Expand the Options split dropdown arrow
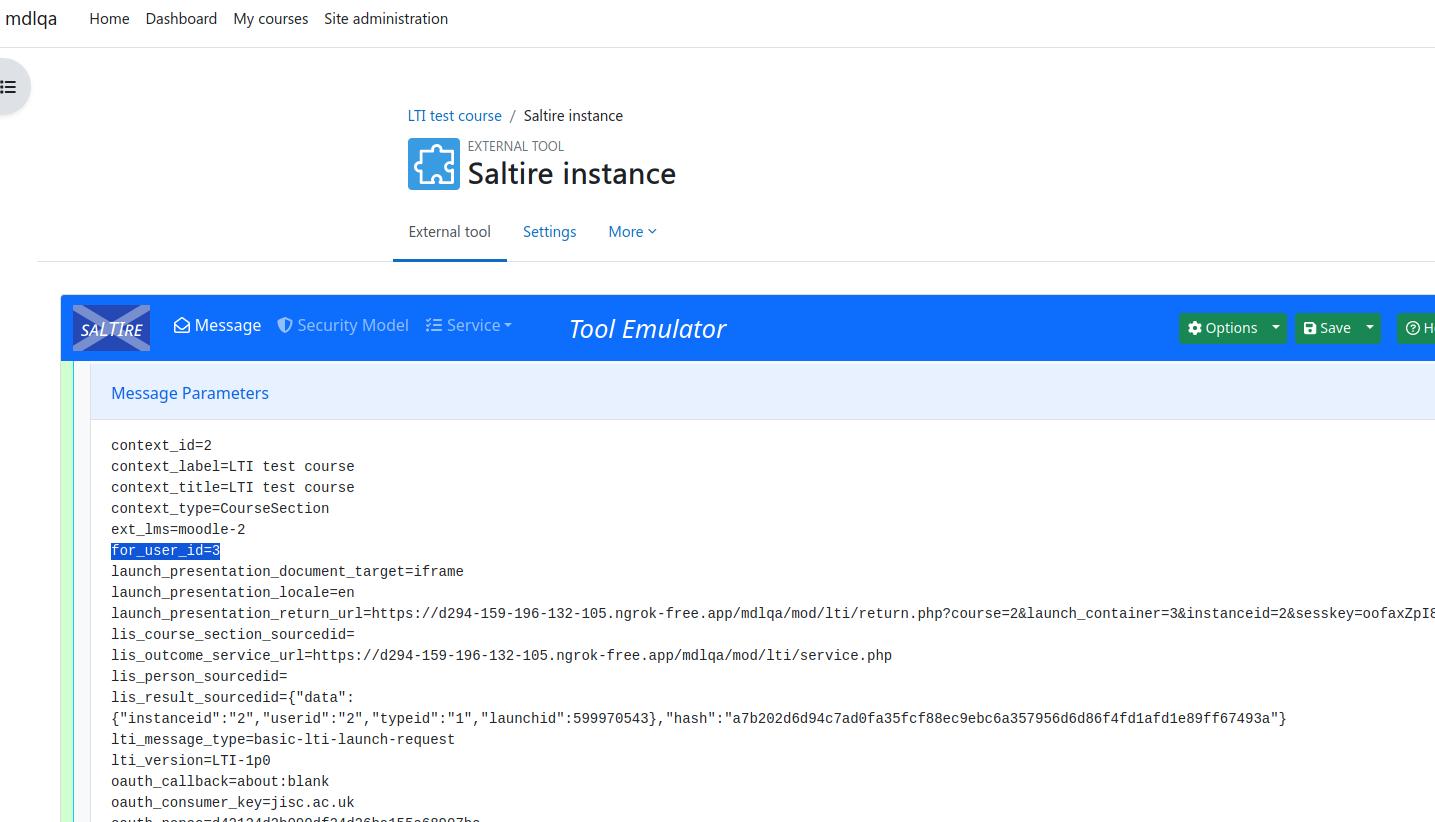This screenshot has width=1435, height=822. coord(1275,328)
